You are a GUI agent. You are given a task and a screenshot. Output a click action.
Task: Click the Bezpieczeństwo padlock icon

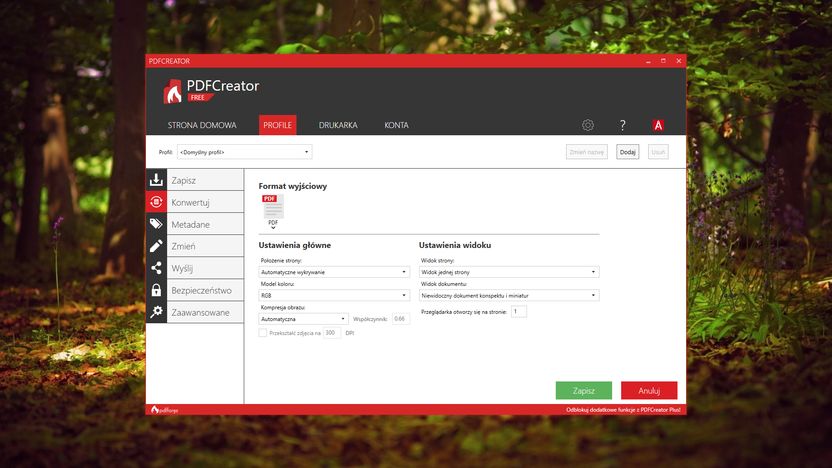tap(156, 290)
